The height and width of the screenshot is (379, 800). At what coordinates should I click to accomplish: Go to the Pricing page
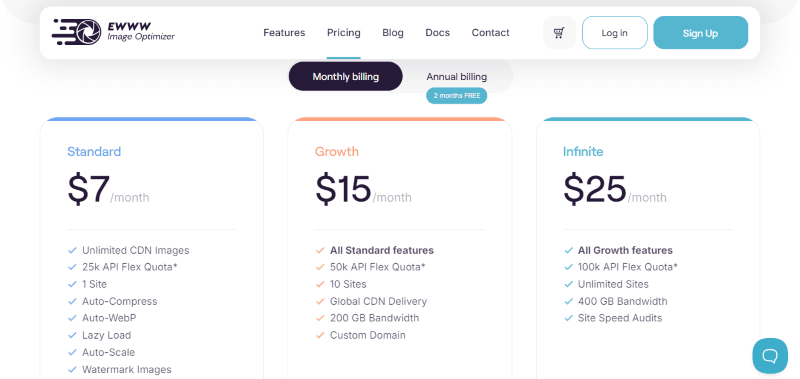click(343, 33)
